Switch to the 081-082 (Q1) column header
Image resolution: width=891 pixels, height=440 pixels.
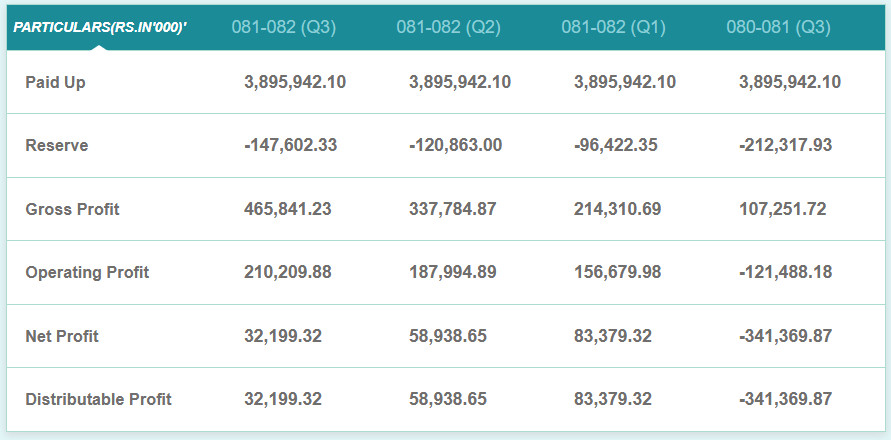click(614, 27)
